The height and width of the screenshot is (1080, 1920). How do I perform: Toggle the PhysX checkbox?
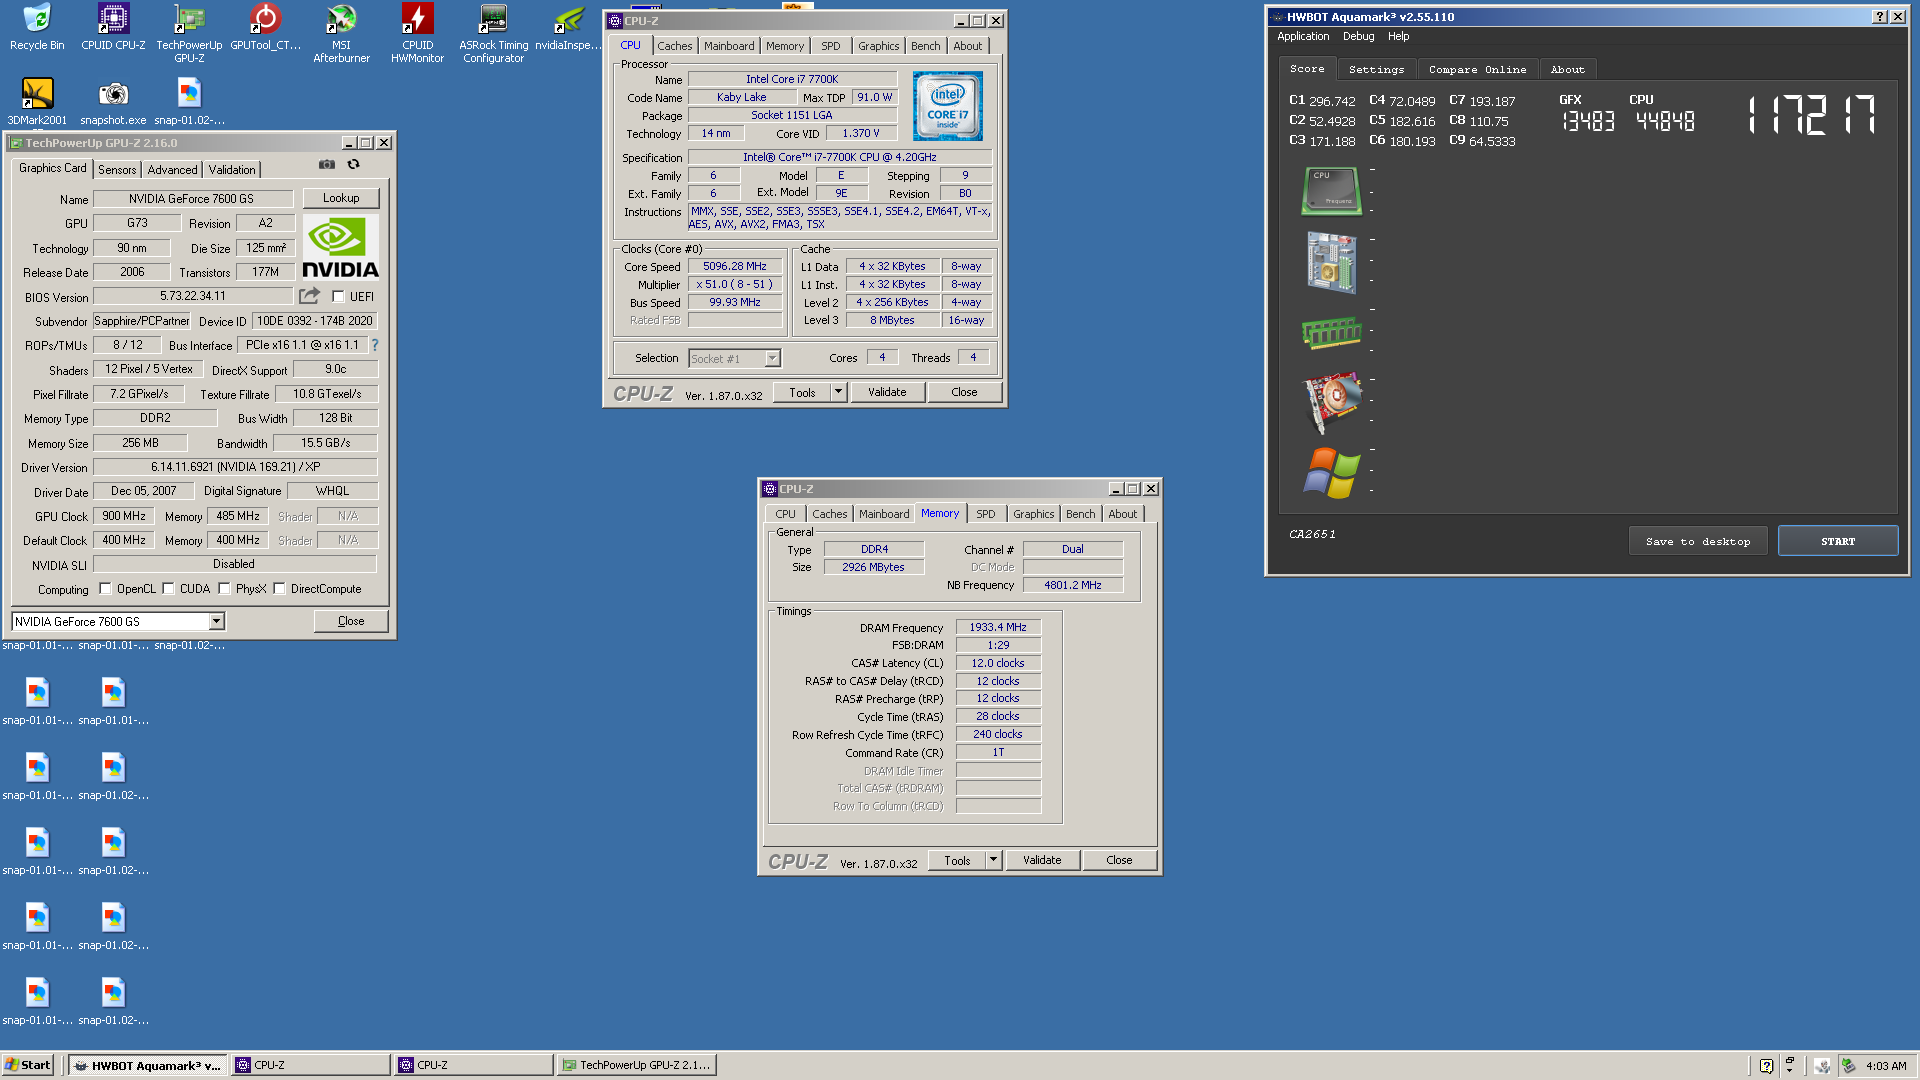tap(224, 589)
